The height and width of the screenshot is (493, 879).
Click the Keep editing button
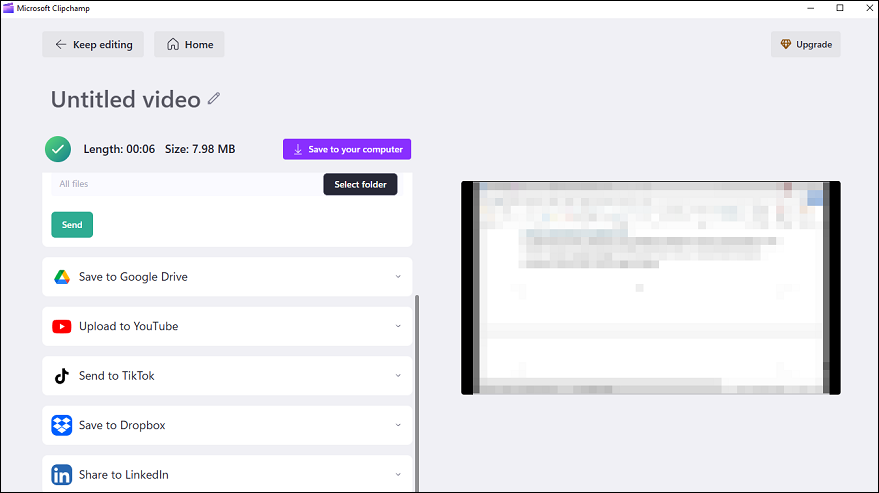click(x=93, y=44)
